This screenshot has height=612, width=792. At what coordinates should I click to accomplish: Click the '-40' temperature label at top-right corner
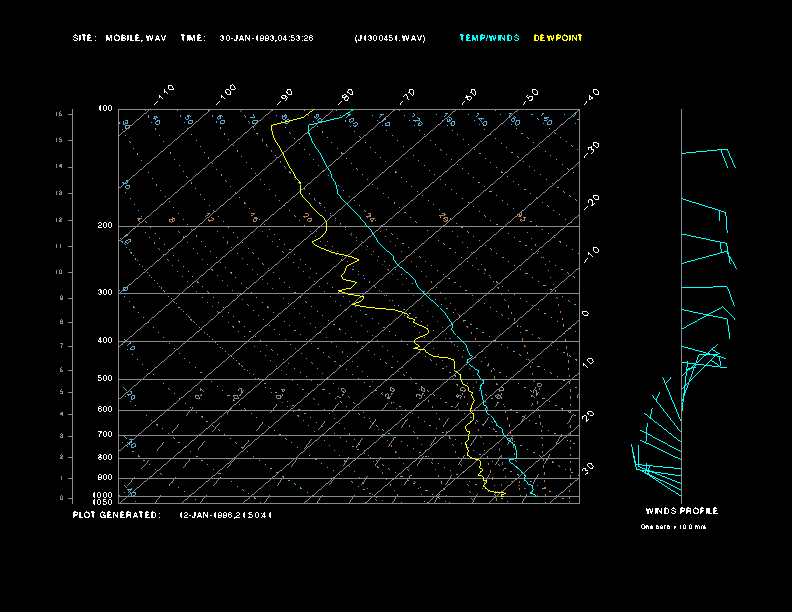pyautogui.click(x=591, y=96)
